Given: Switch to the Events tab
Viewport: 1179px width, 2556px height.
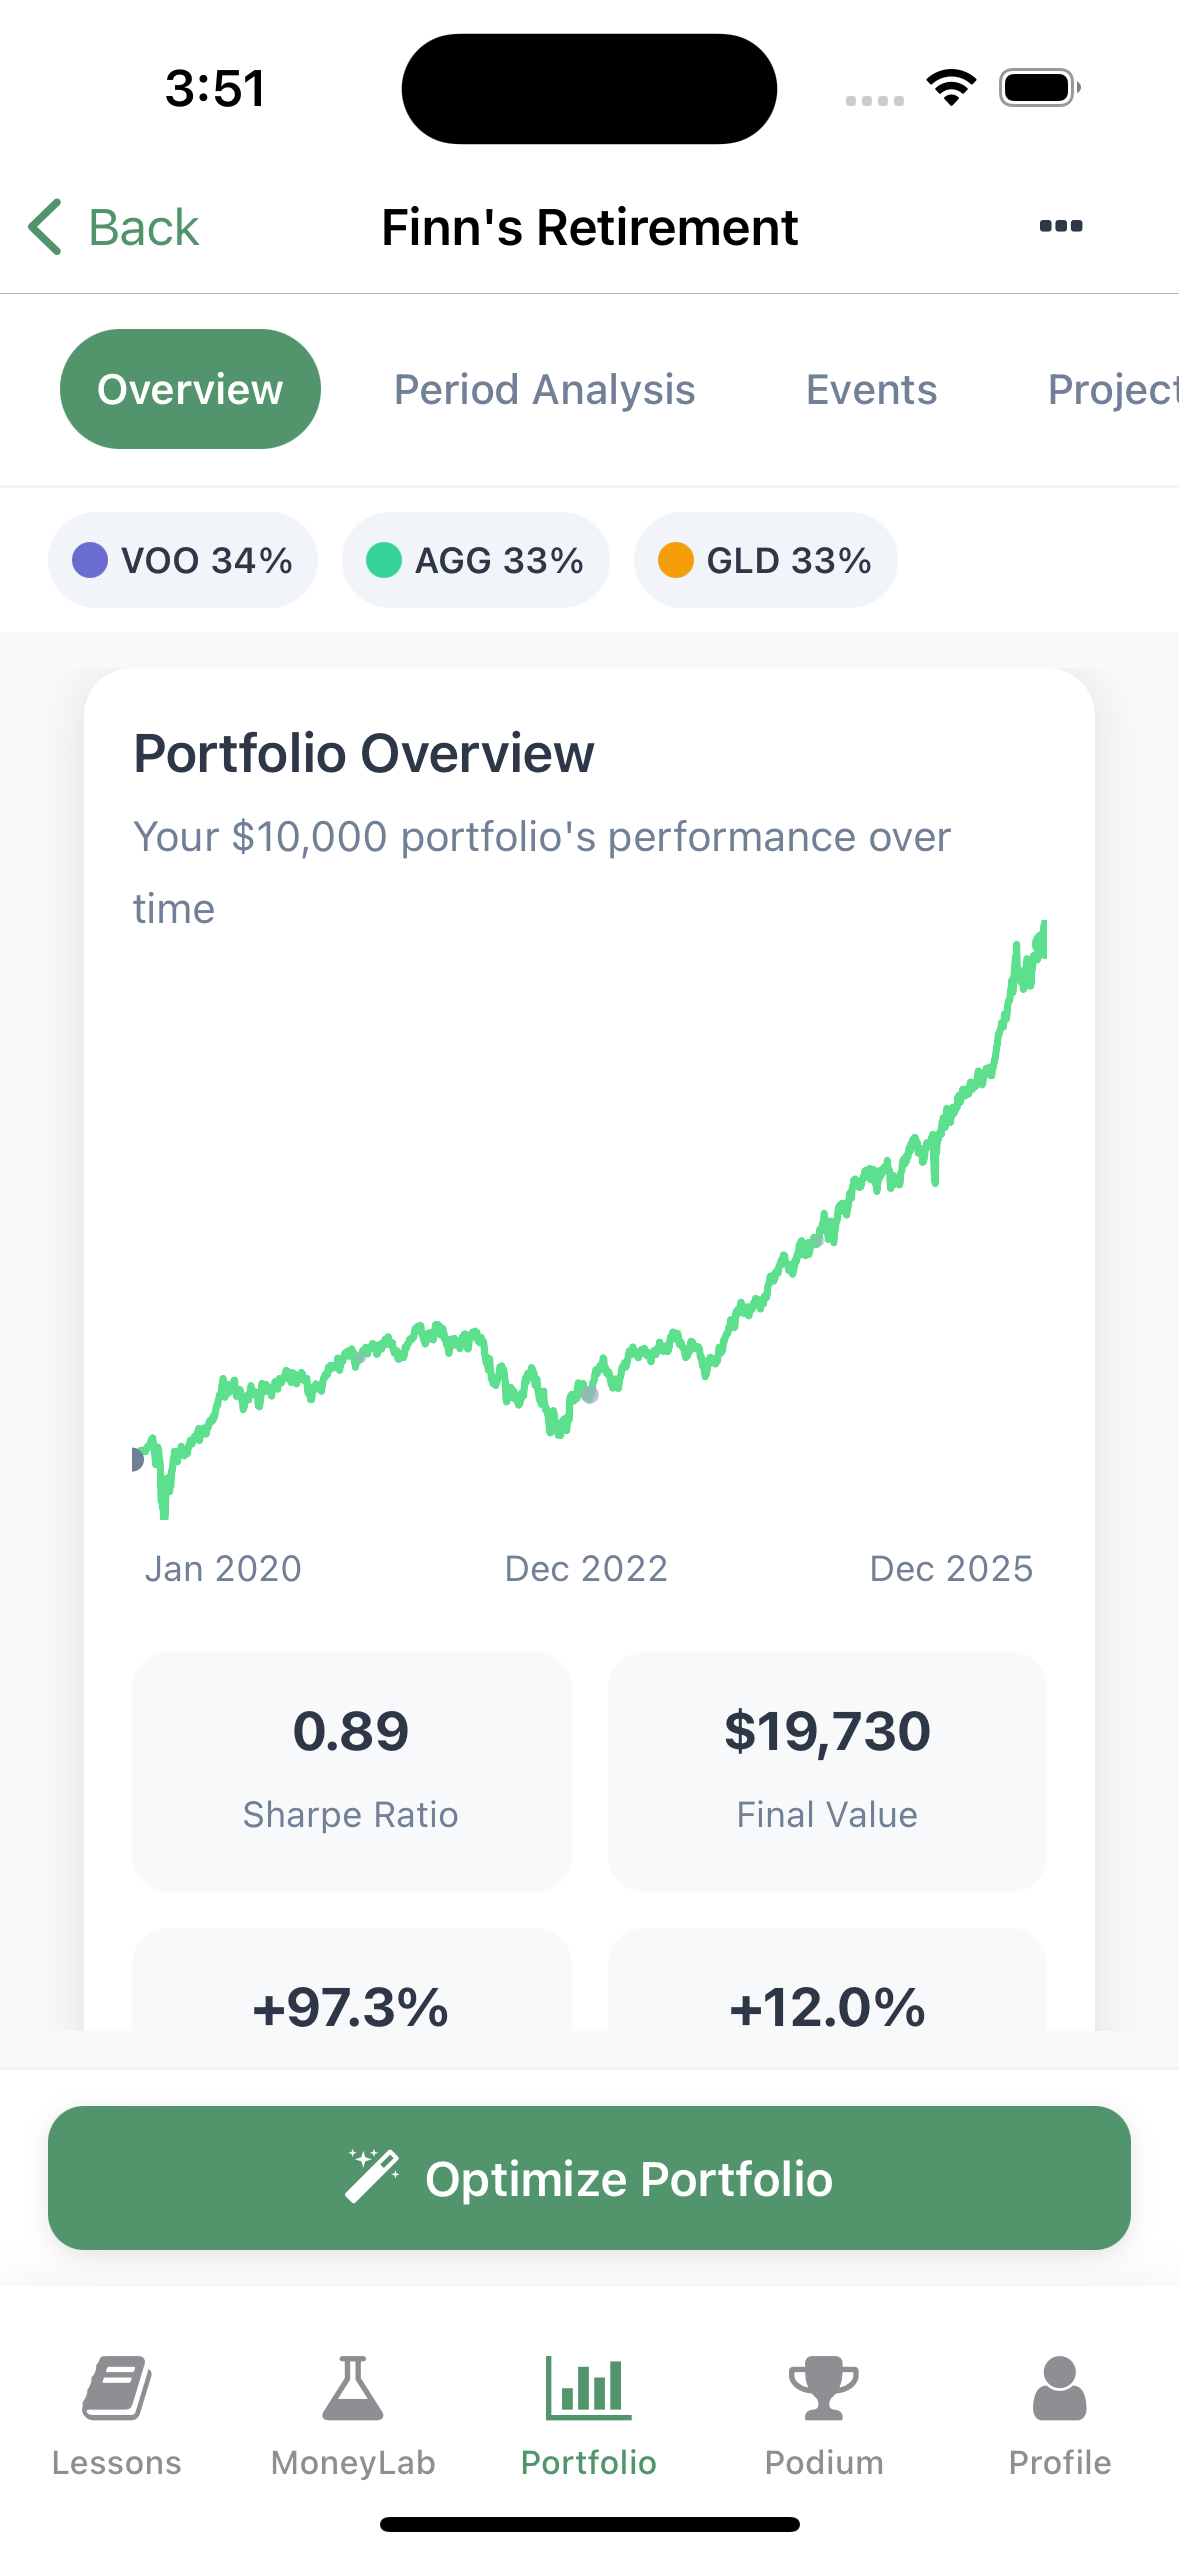Looking at the screenshot, I should pos(871,390).
